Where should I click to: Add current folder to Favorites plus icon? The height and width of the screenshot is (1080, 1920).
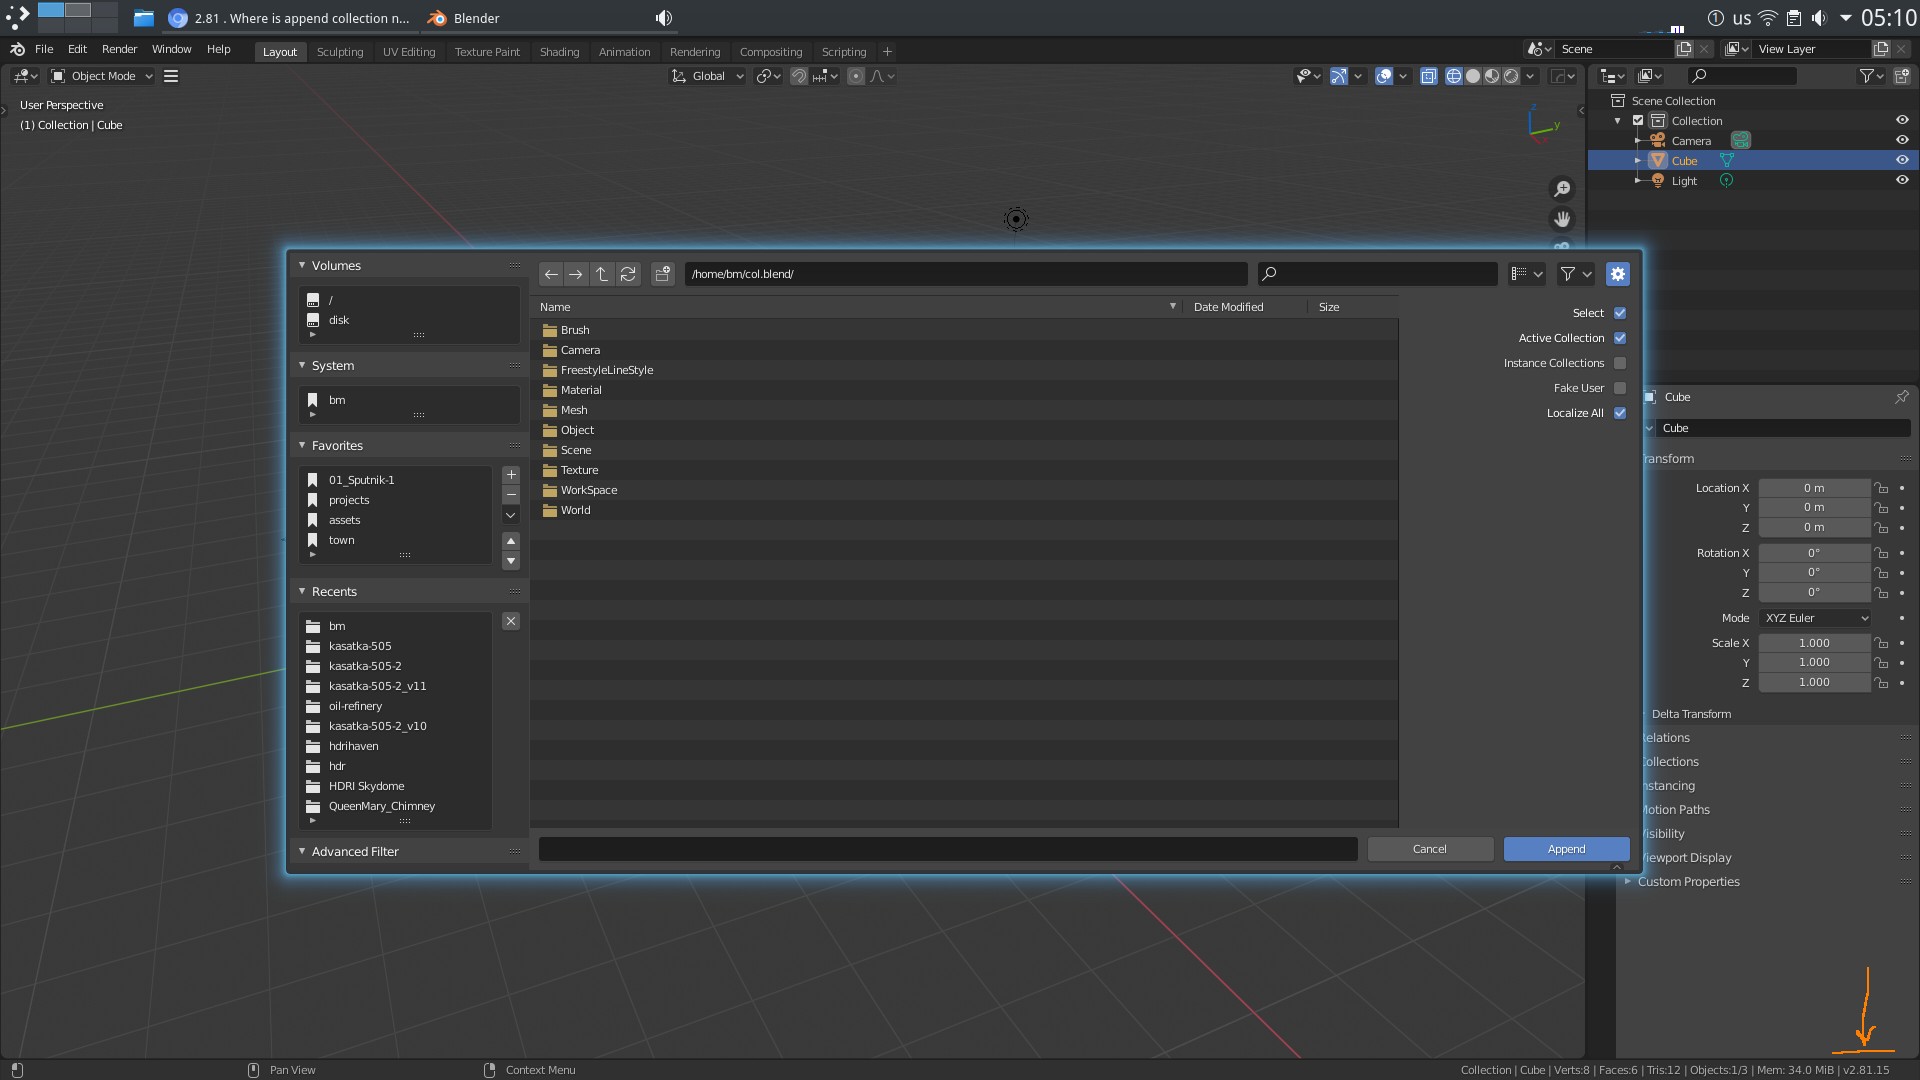point(511,475)
